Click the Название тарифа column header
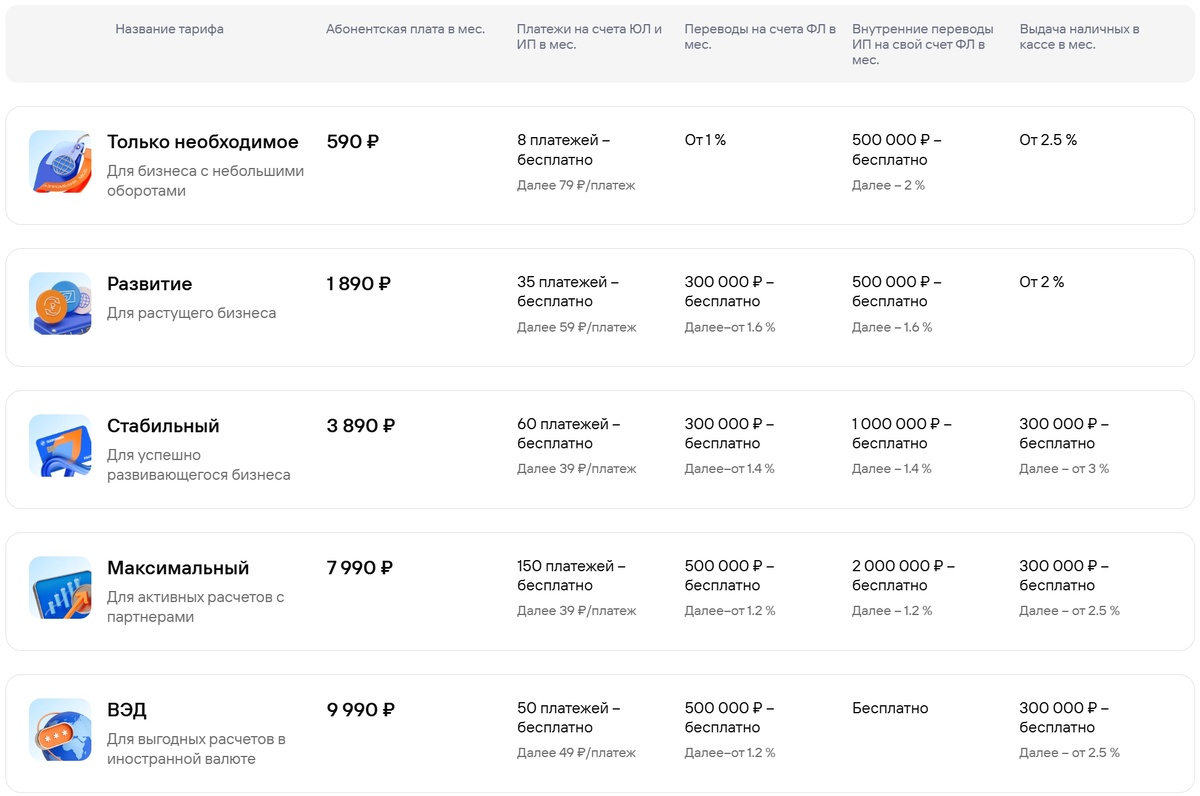 tap(169, 29)
